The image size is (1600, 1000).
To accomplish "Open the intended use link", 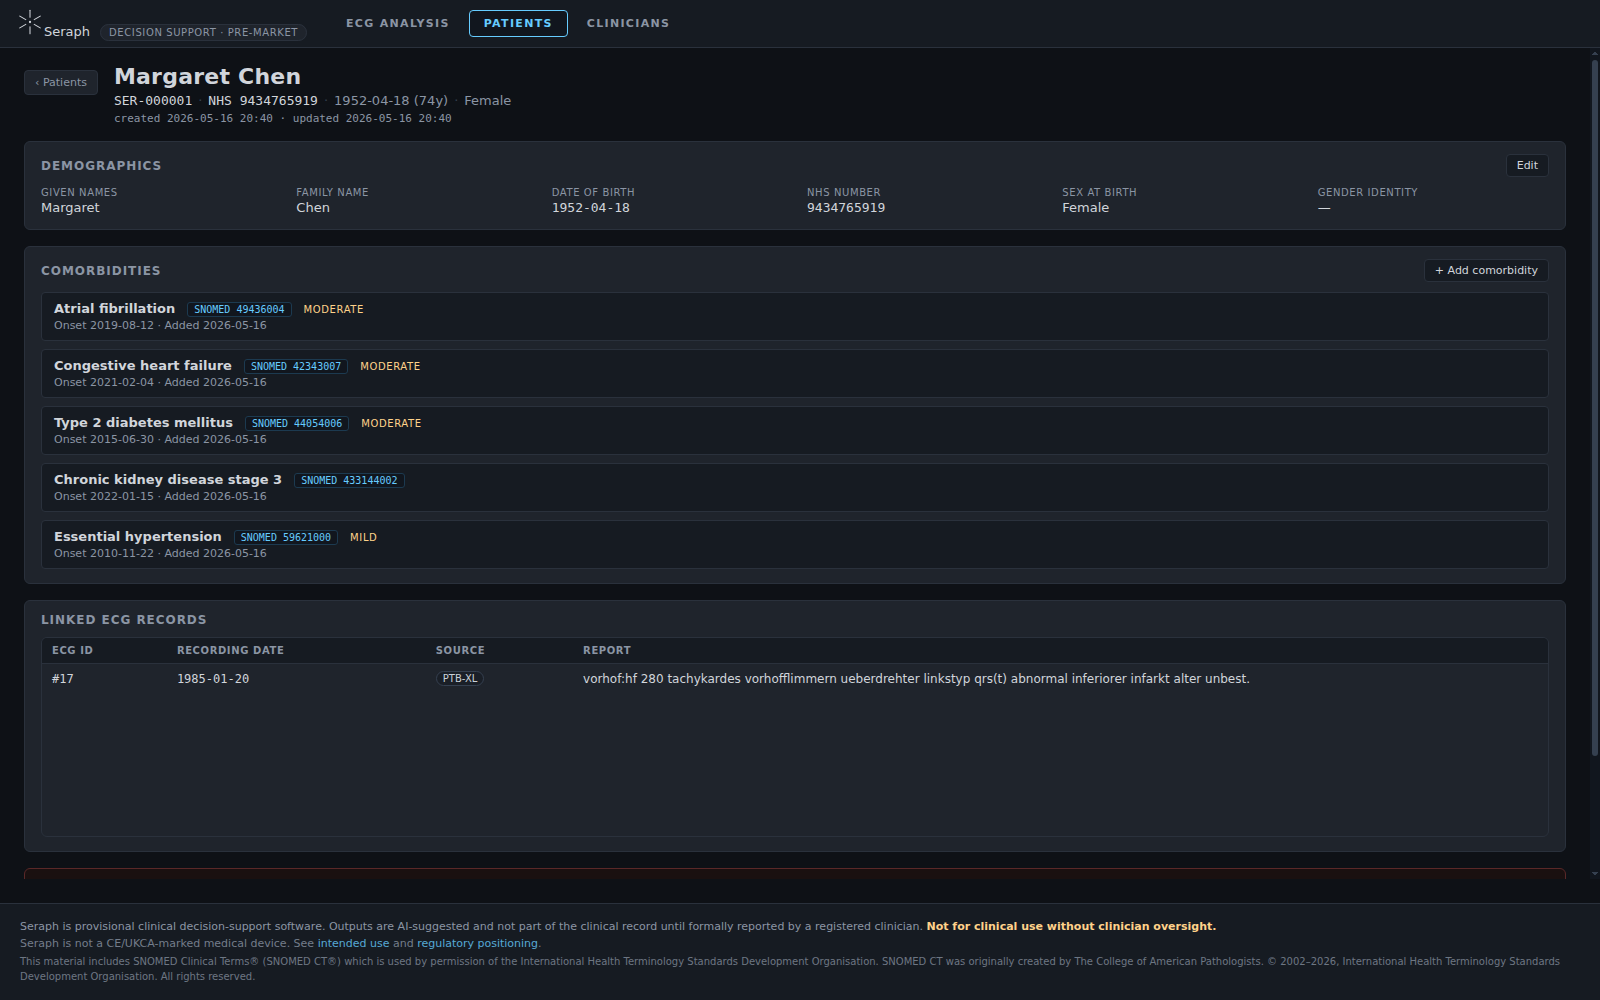I will pyautogui.click(x=353, y=943).
